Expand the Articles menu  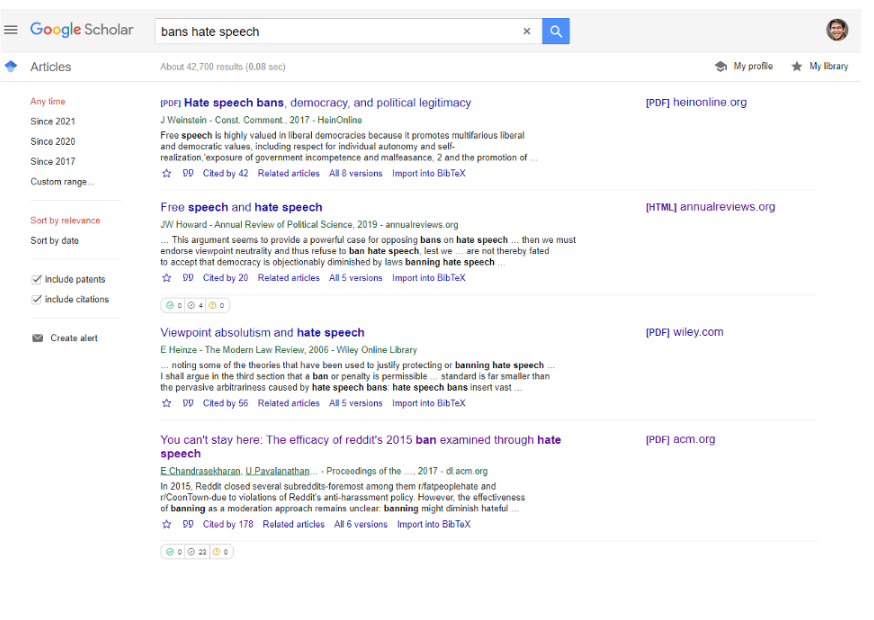pos(11,67)
